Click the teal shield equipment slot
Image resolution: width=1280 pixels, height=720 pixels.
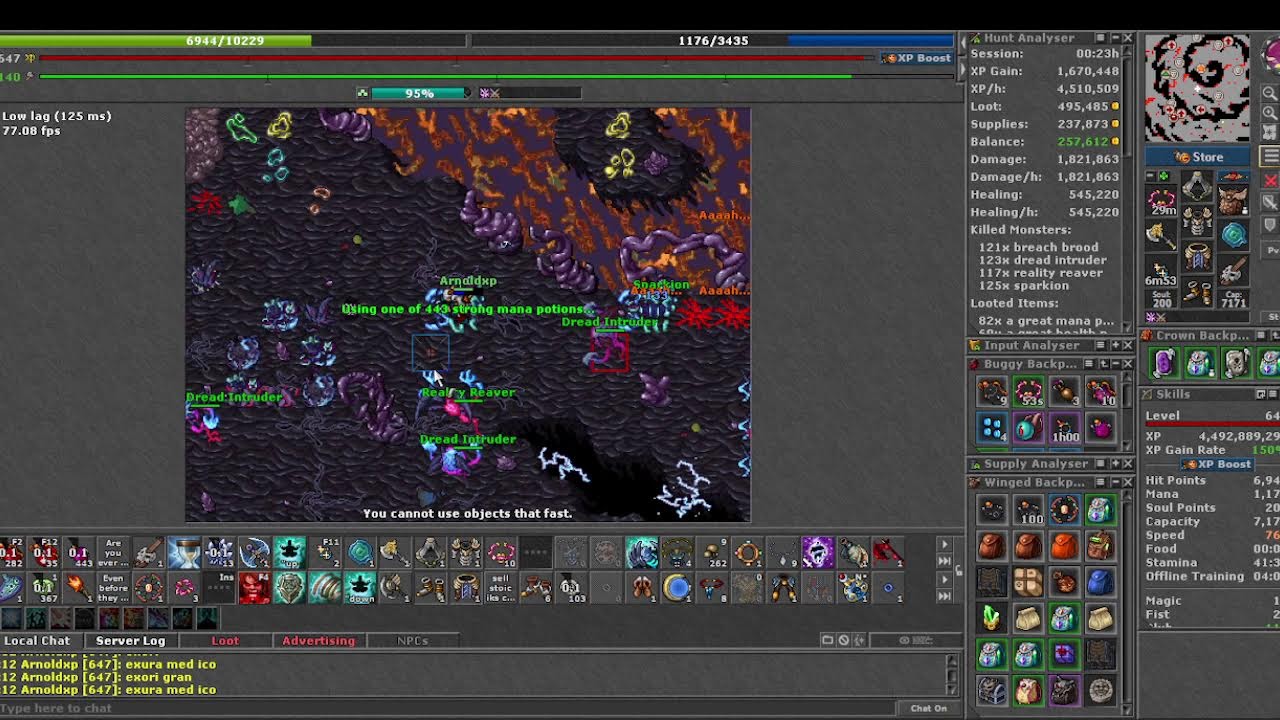tap(1233, 234)
